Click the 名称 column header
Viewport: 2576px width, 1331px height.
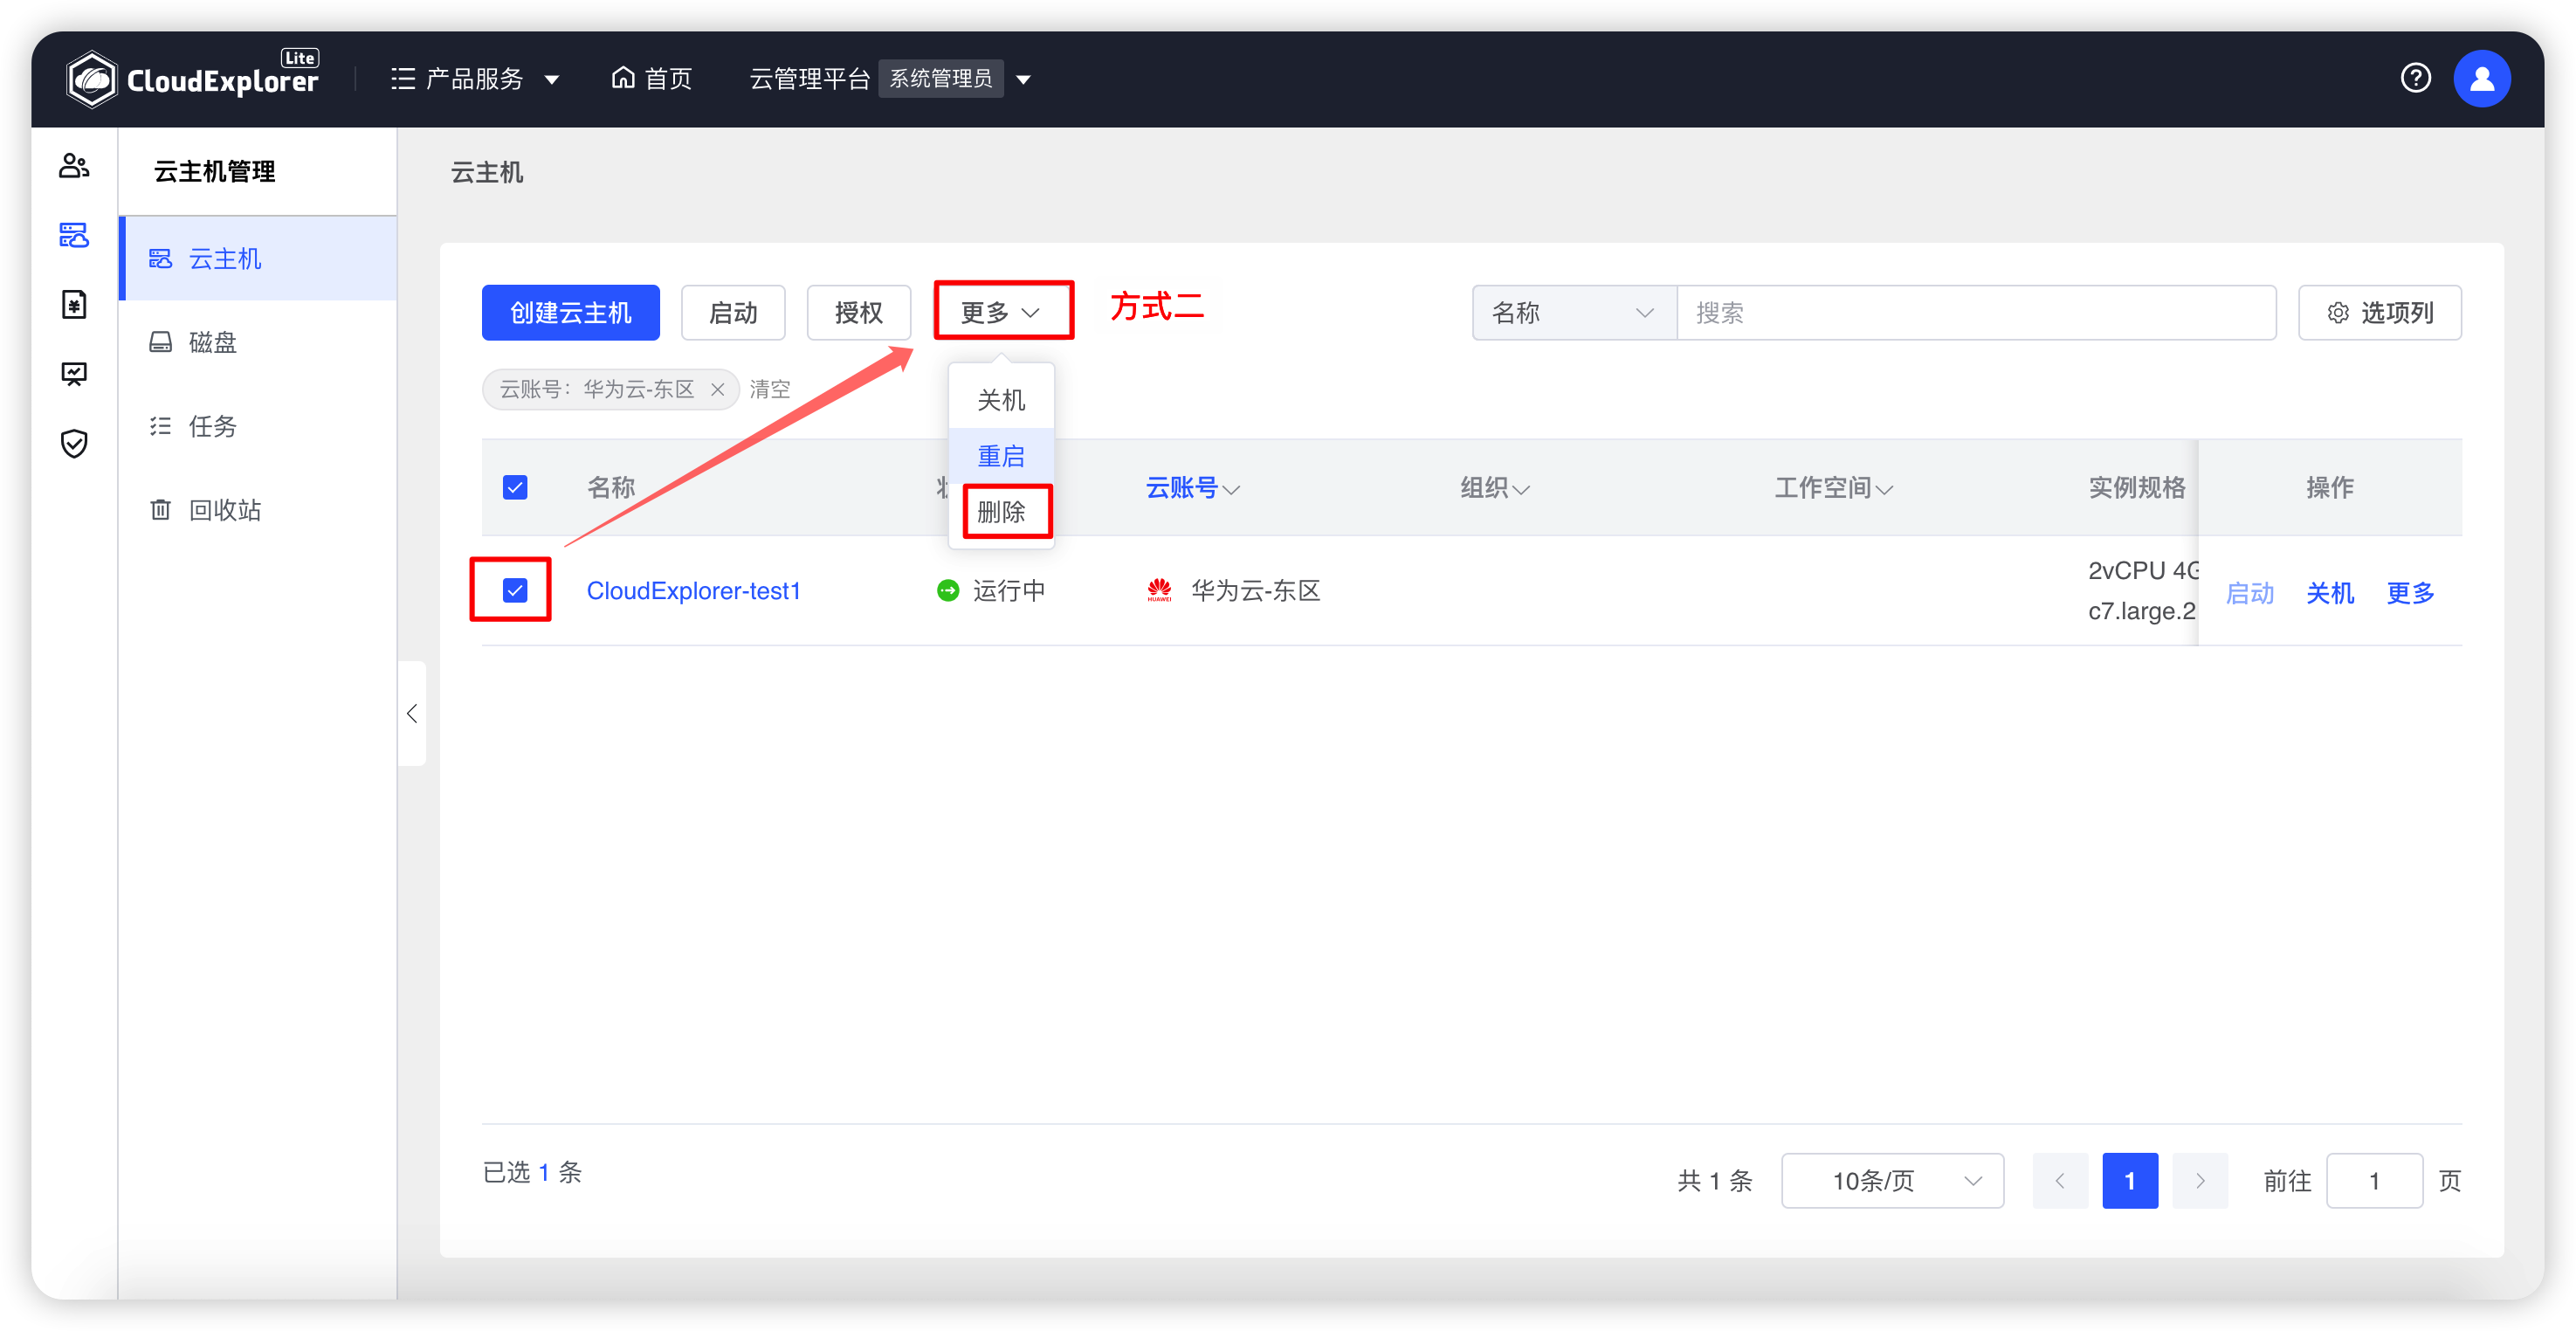(x=610, y=487)
